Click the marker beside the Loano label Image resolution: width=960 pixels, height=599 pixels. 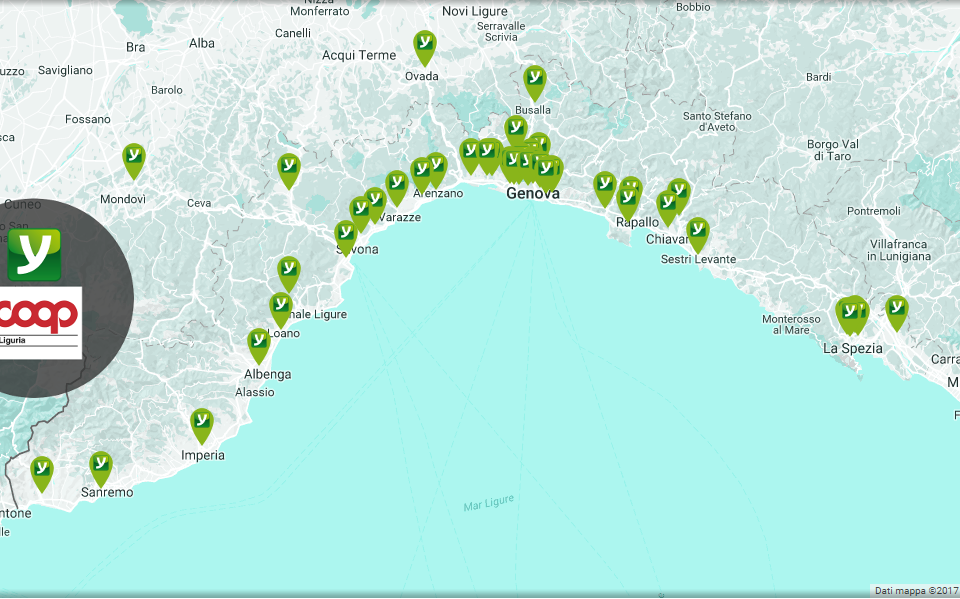point(281,307)
